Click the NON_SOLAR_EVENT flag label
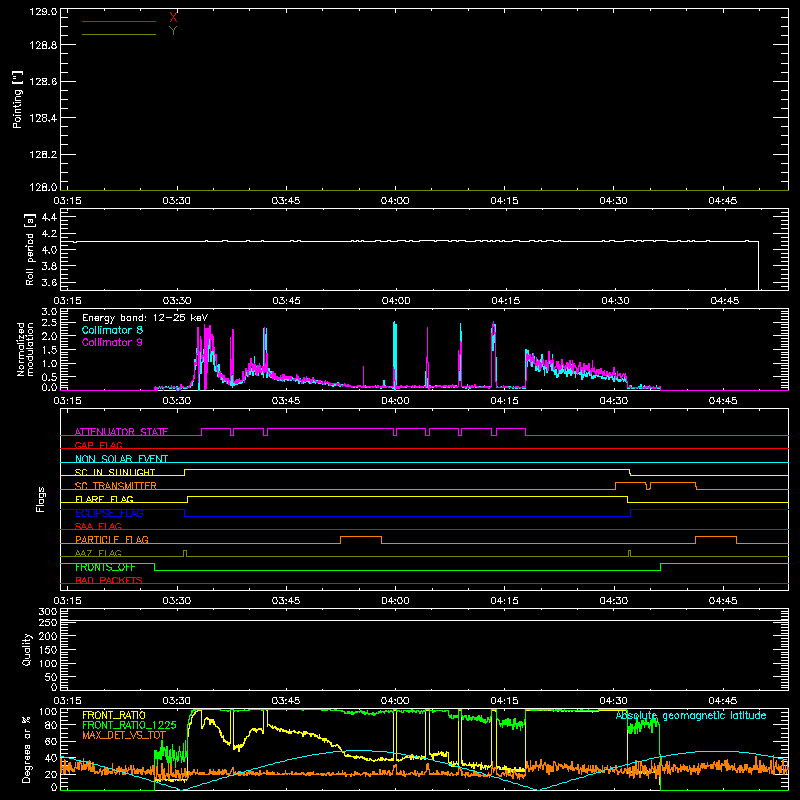The width and height of the screenshot is (800, 800). (x=121, y=459)
